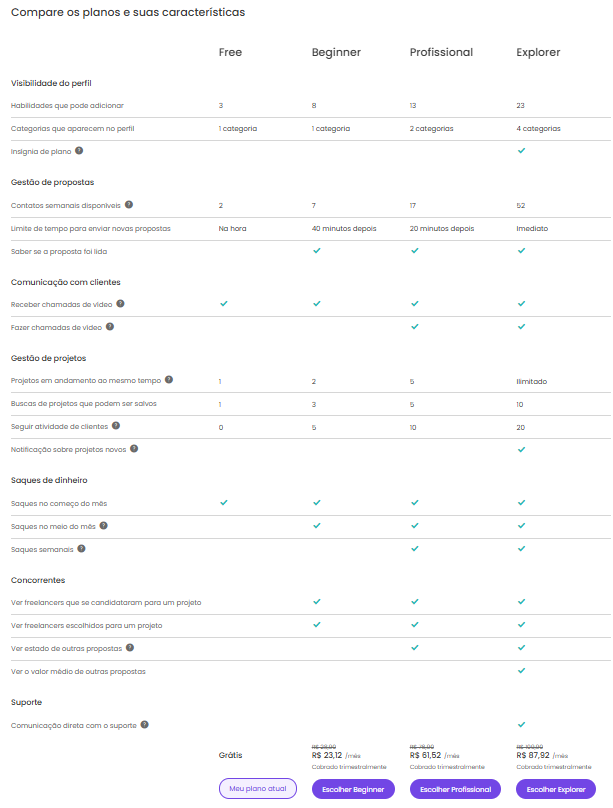Click the Beginner price R$ 23,12 text

[327, 754]
